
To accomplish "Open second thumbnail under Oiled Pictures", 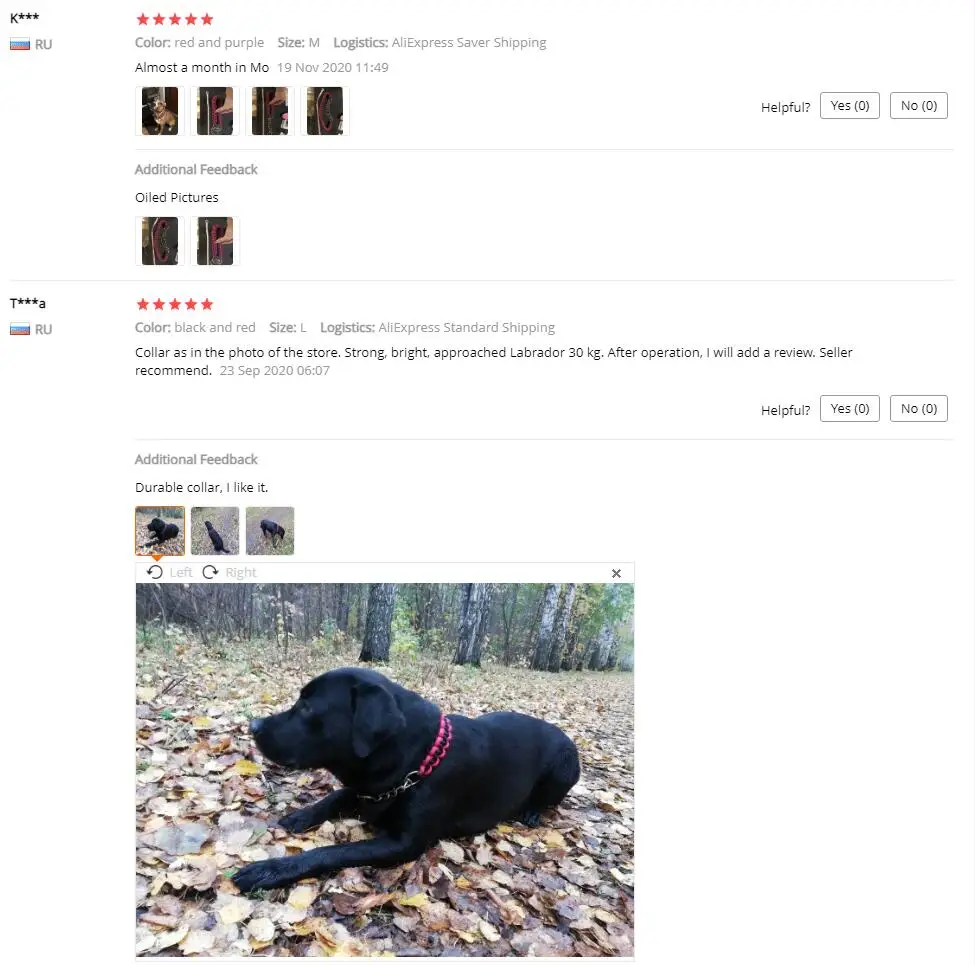I will 215,241.
